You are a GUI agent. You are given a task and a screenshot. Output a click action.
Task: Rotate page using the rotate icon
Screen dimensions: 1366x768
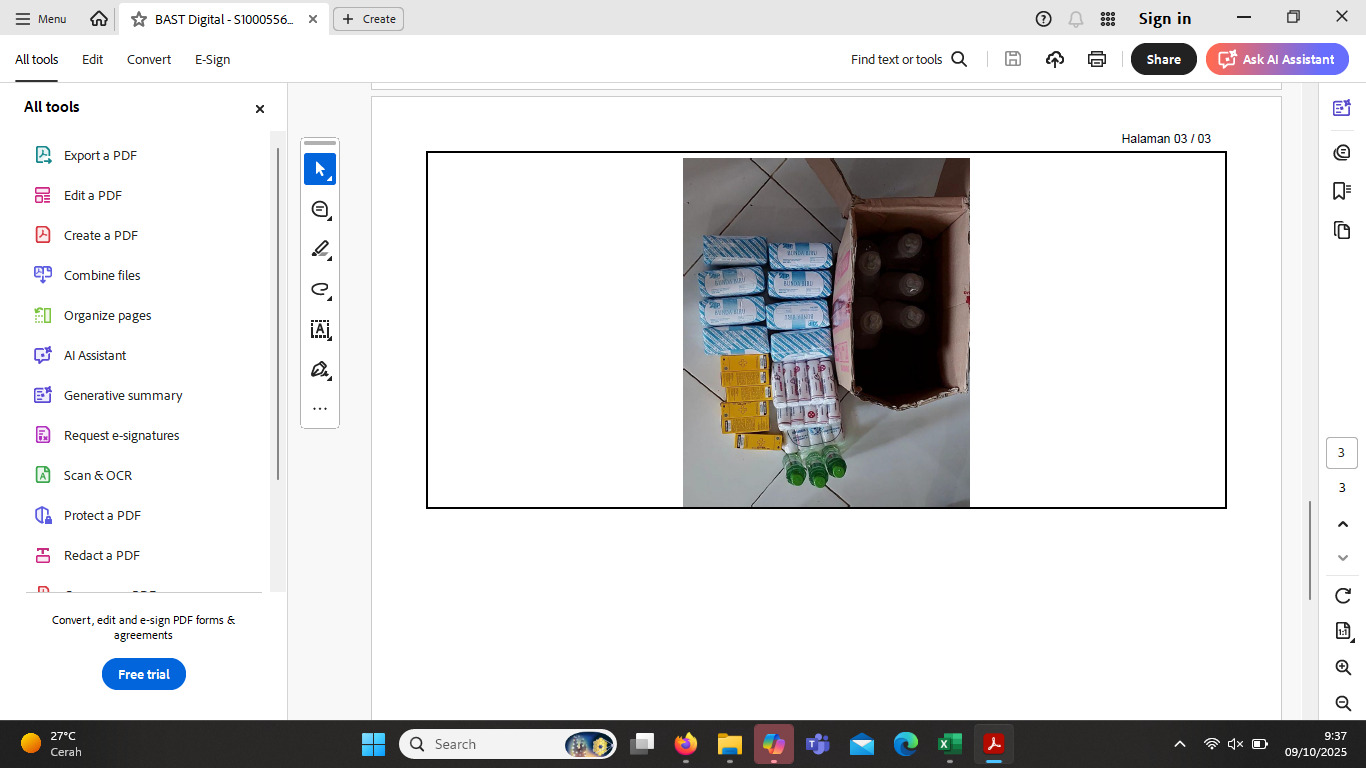coord(1342,596)
